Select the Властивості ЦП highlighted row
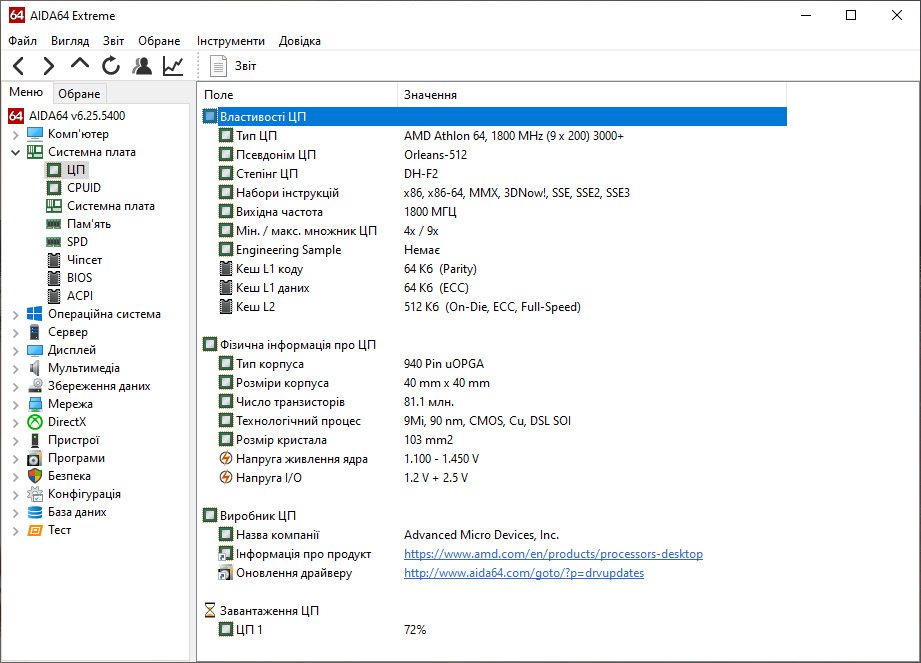 [494, 116]
